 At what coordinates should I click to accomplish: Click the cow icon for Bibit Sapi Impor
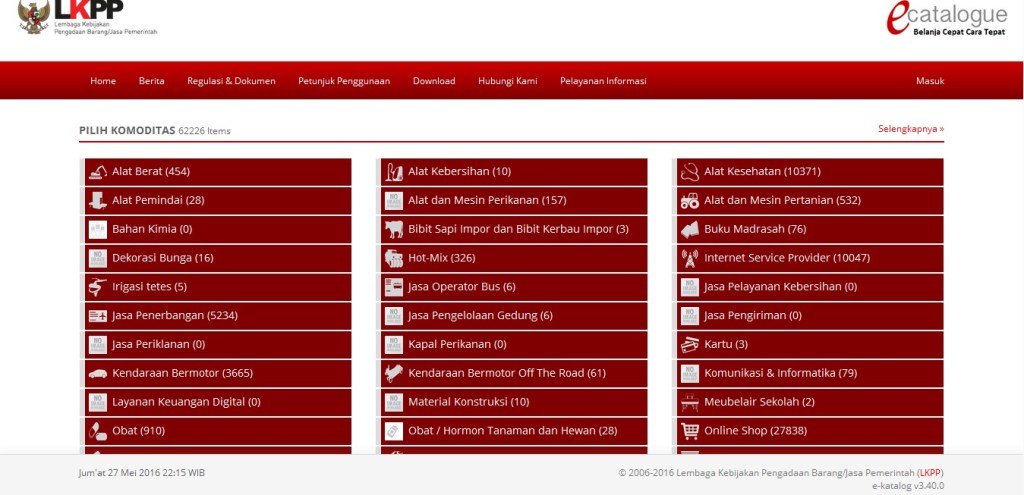(394, 230)
